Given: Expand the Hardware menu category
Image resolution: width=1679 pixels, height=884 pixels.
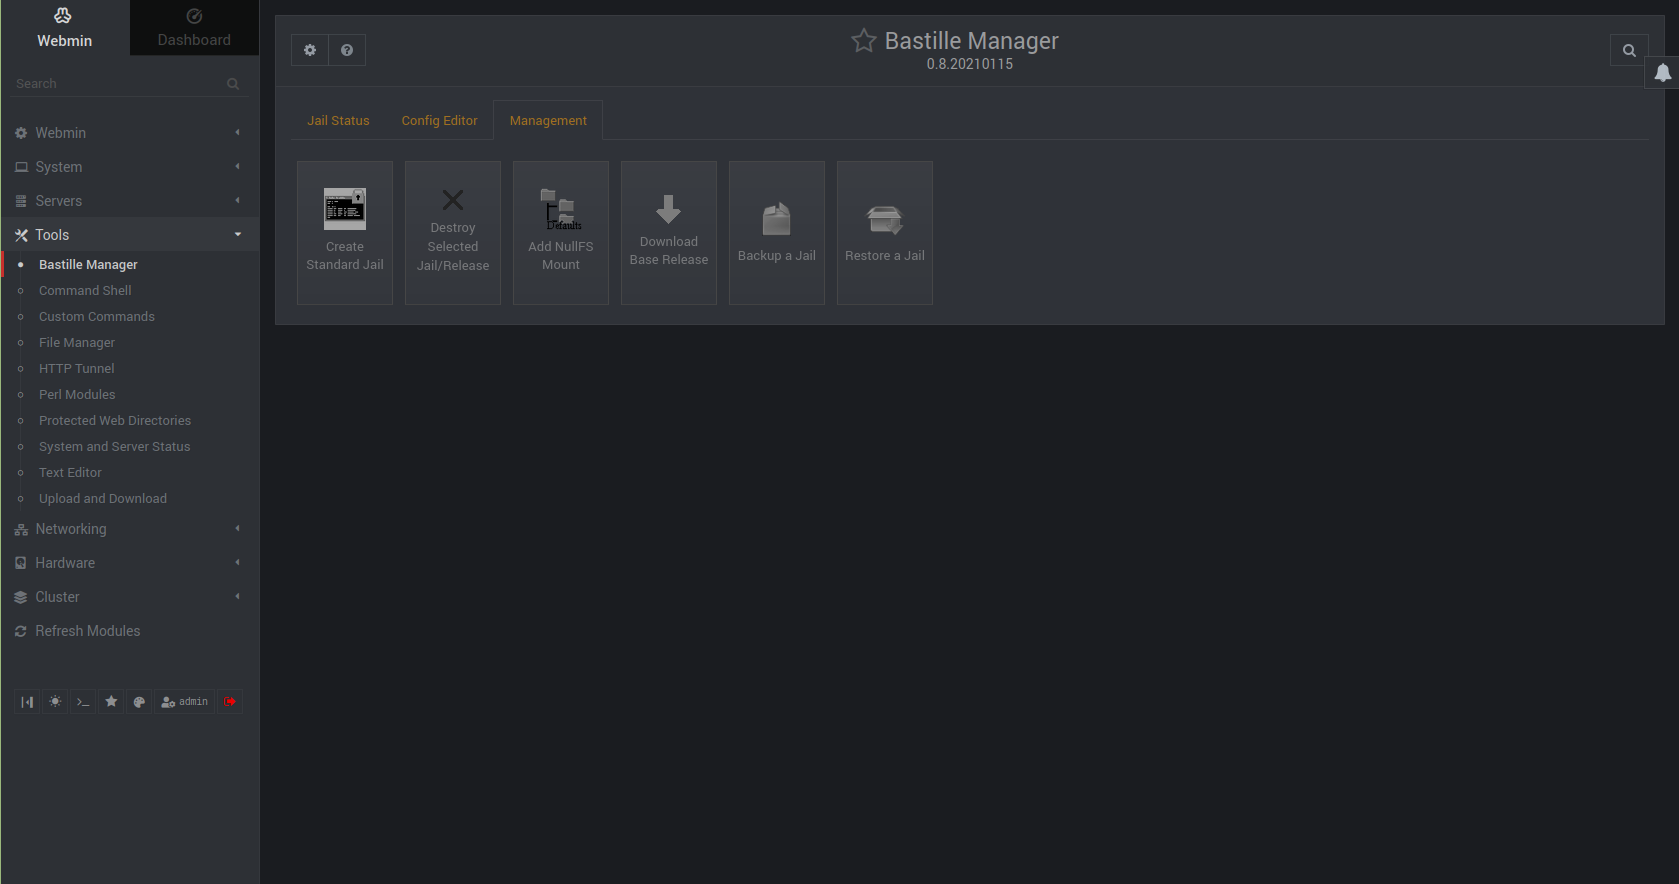Looking at the screenshot, I should tap(129, 563).
